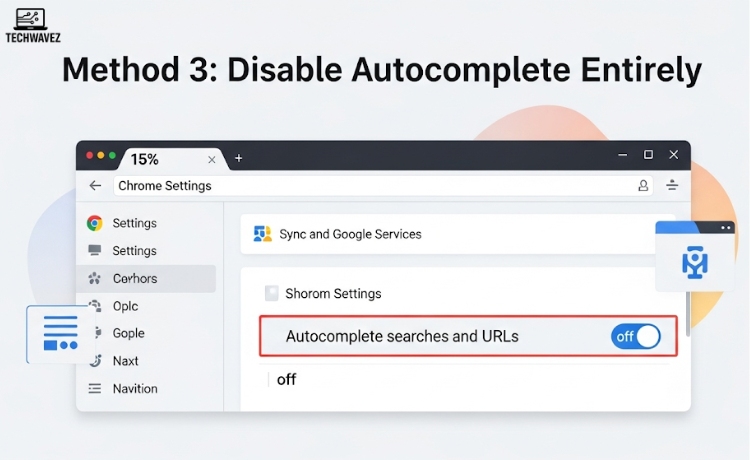Open Navition in the sidebar

point(135,389)
